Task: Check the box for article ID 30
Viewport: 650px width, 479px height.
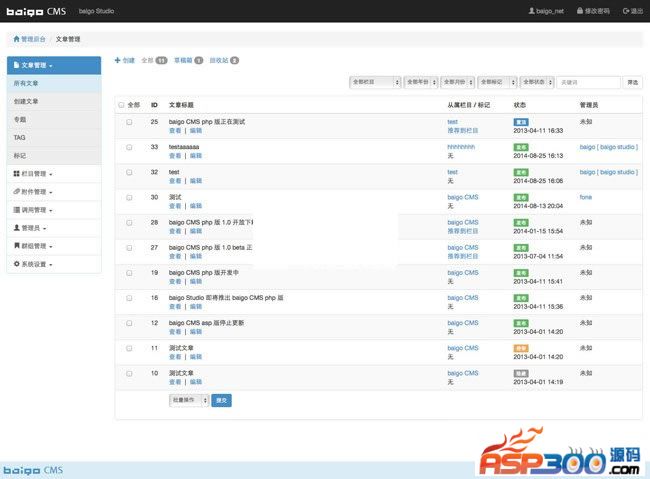Action: pyautogui.click(x=129, y=197)
